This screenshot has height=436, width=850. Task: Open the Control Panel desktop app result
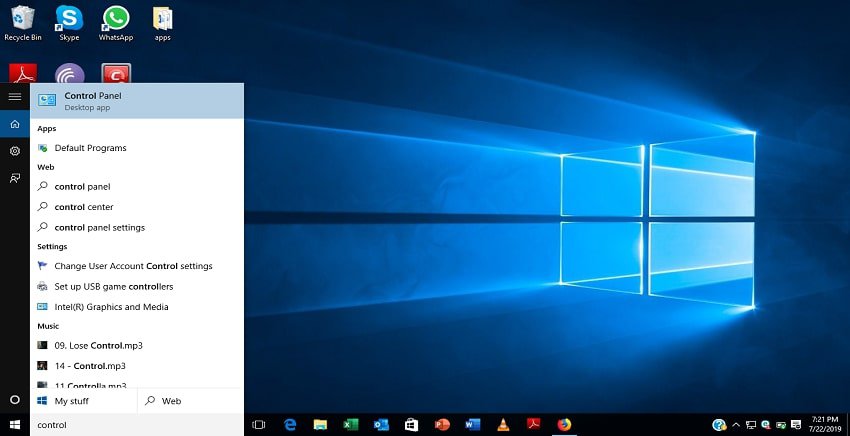pos(137,101)
